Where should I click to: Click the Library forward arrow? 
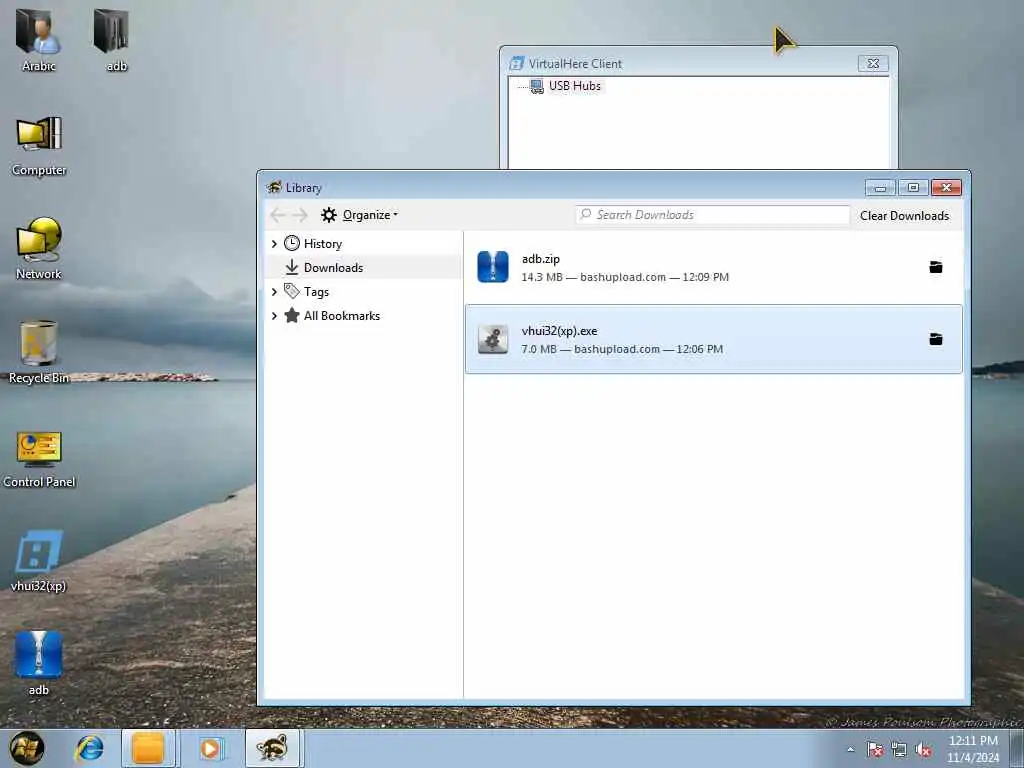tap(300, 215)
